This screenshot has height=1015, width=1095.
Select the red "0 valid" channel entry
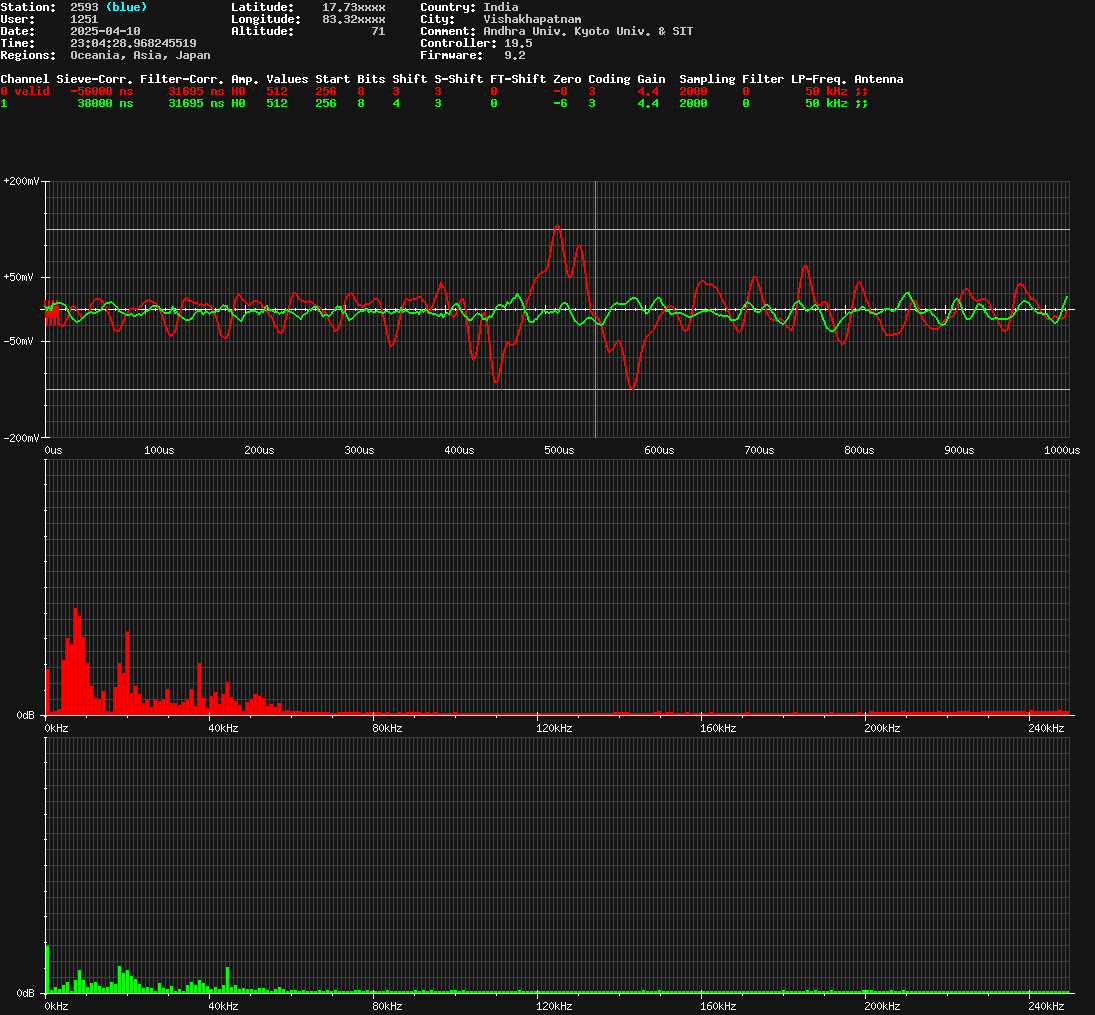[24, 91]
